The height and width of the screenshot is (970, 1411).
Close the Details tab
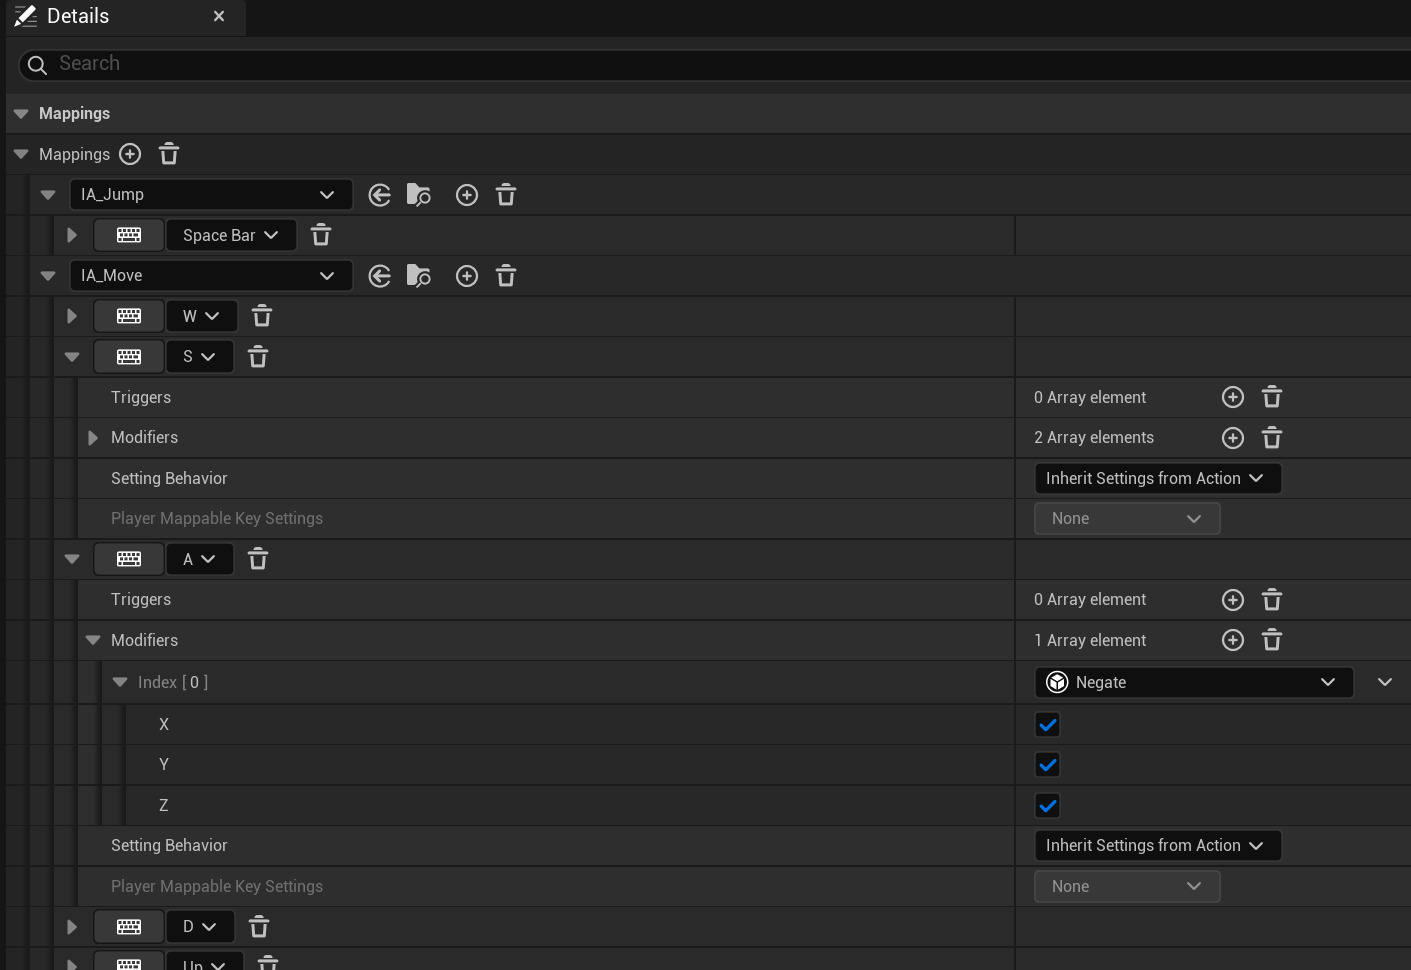point(219,16)
